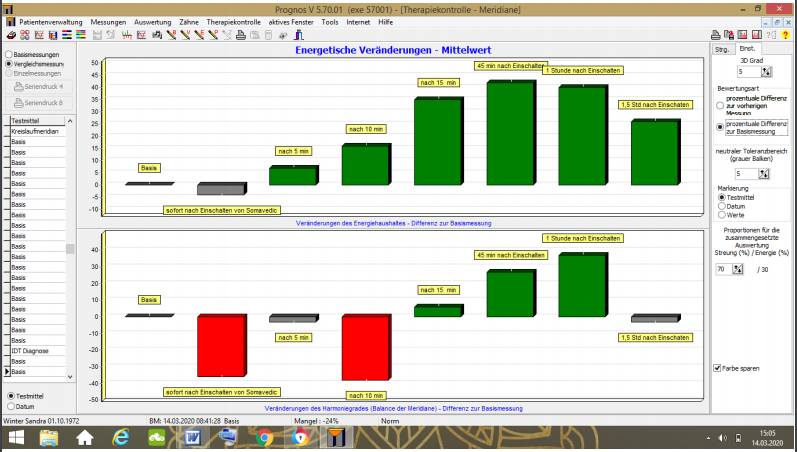Adjust the 3D Grad spinner arrows
Screen dimensions: 797x452
765,72
